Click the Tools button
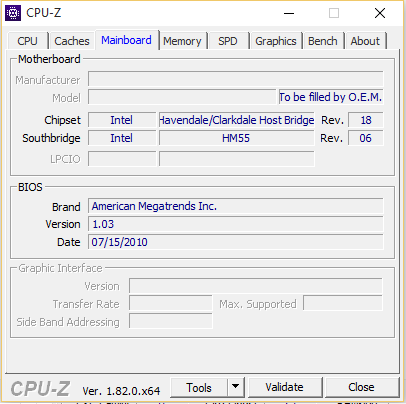The width and height of the screenshot is (406, 404). tap(199, 387)
